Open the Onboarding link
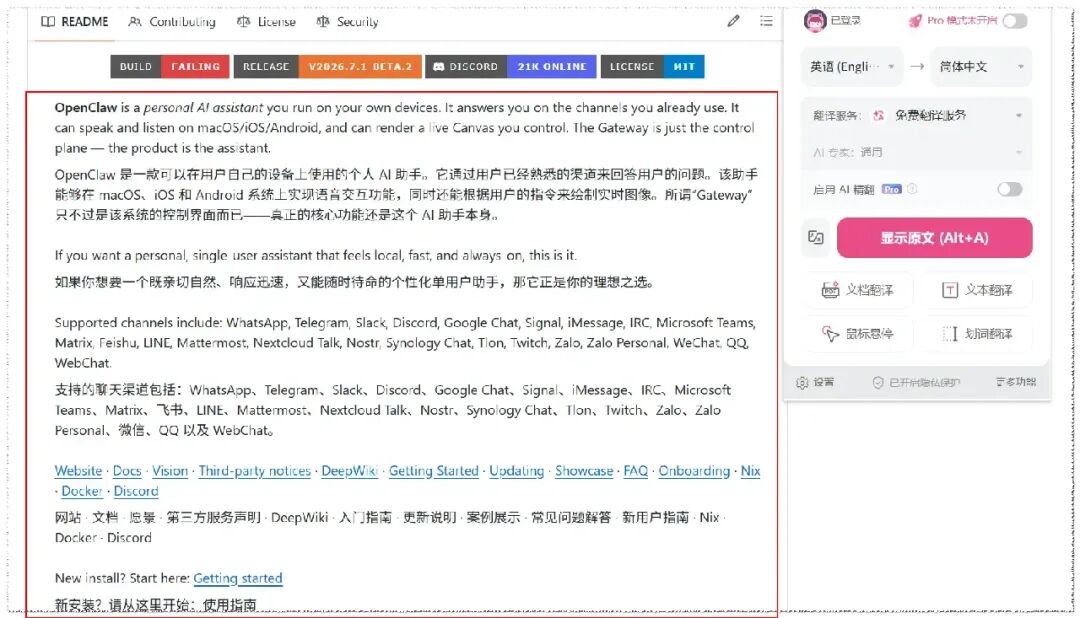Viewport: 1080px width, 618px height. pos(694,471)
